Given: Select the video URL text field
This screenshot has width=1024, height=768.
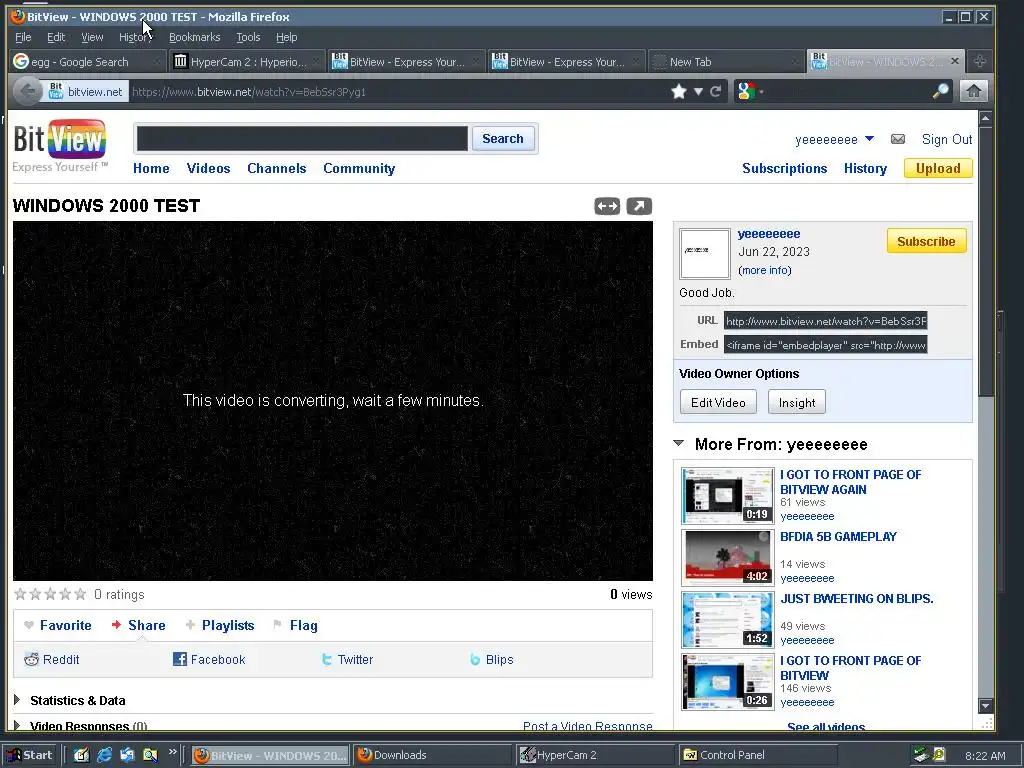Looking at the screenshot, I should point(825,321).
